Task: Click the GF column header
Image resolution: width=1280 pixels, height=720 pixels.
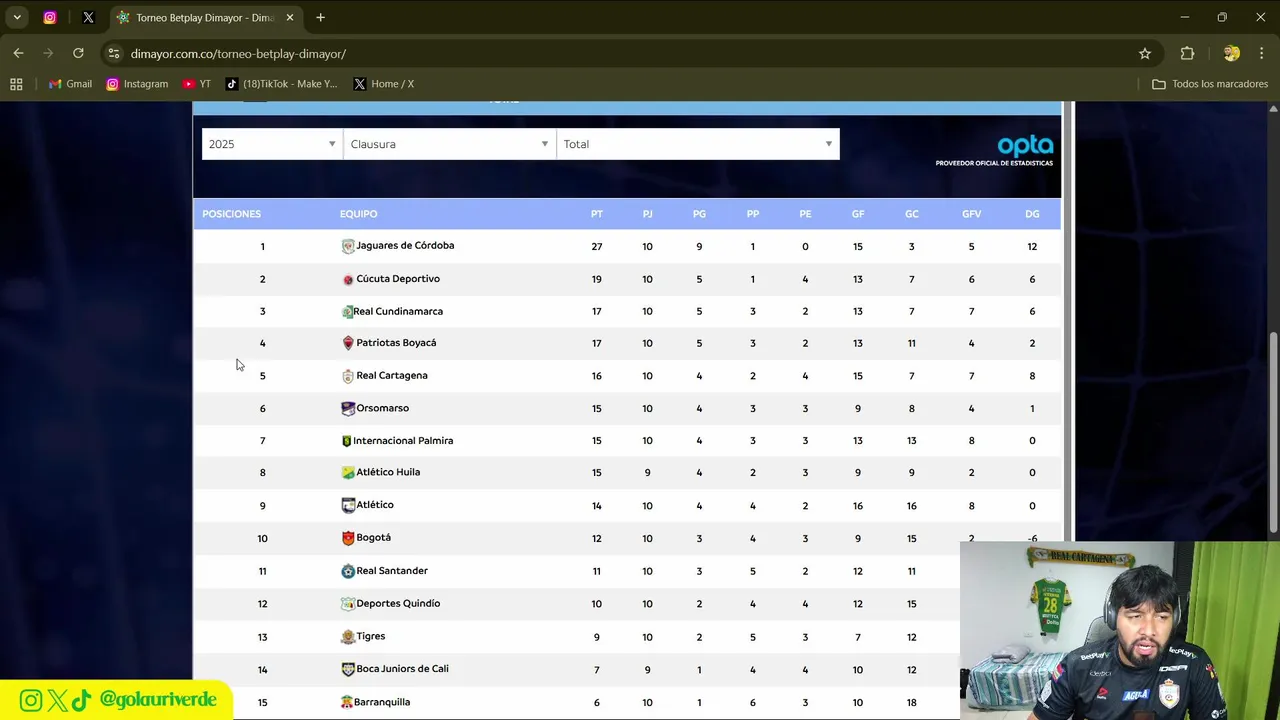Action: [858, 214]
